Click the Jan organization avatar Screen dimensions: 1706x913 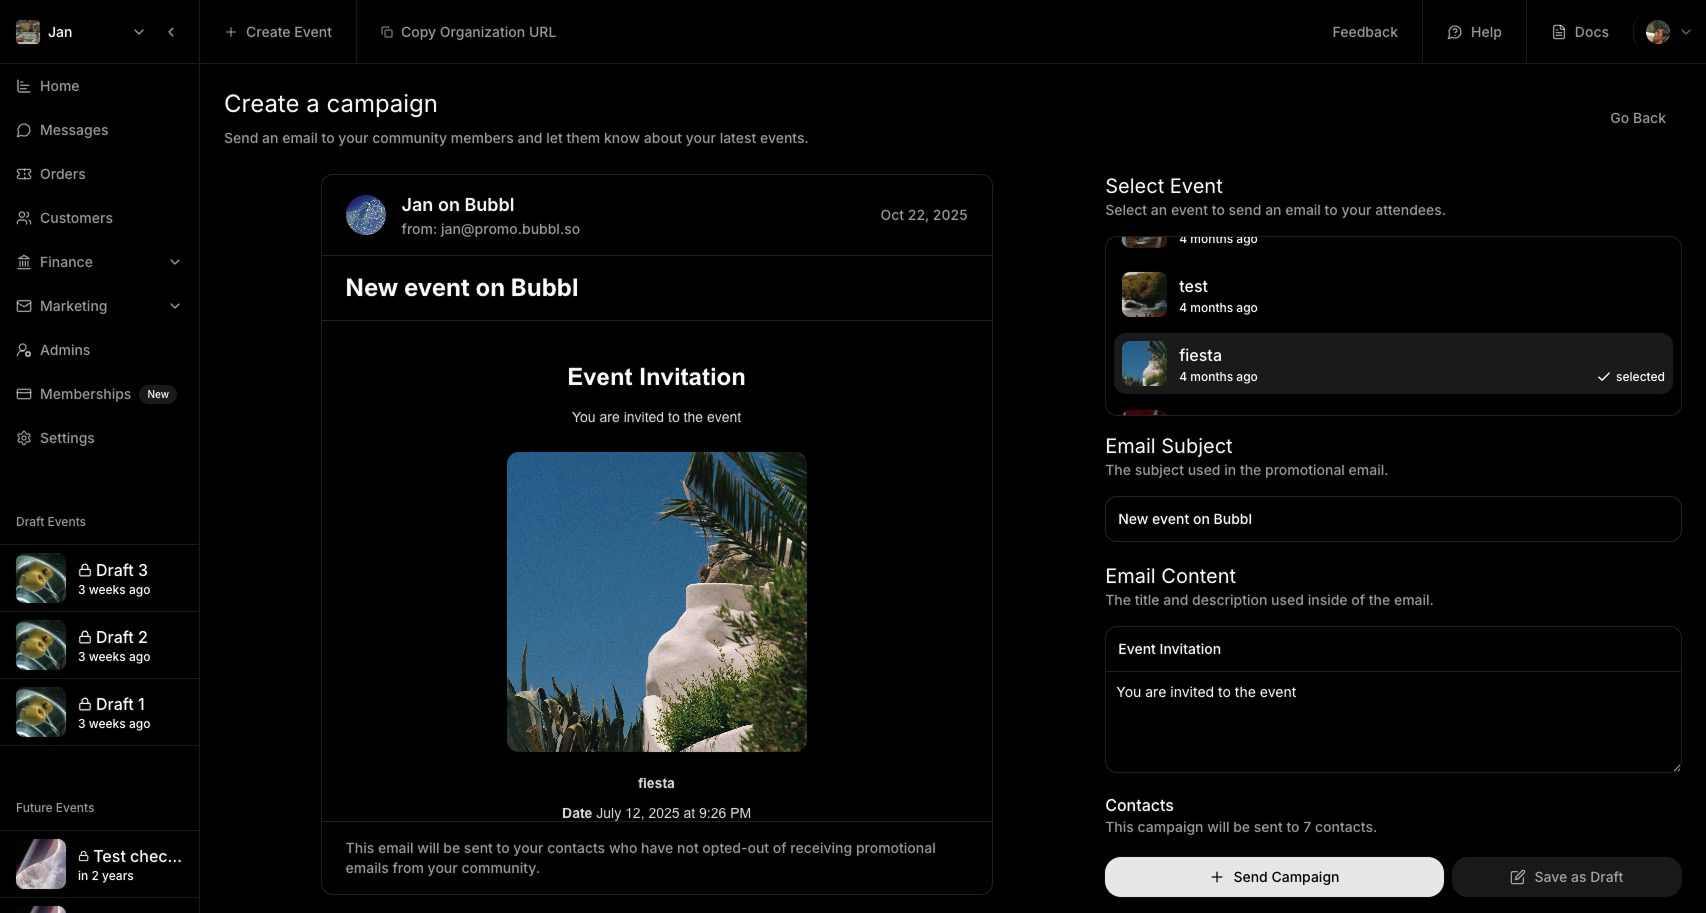coord(28,32)
